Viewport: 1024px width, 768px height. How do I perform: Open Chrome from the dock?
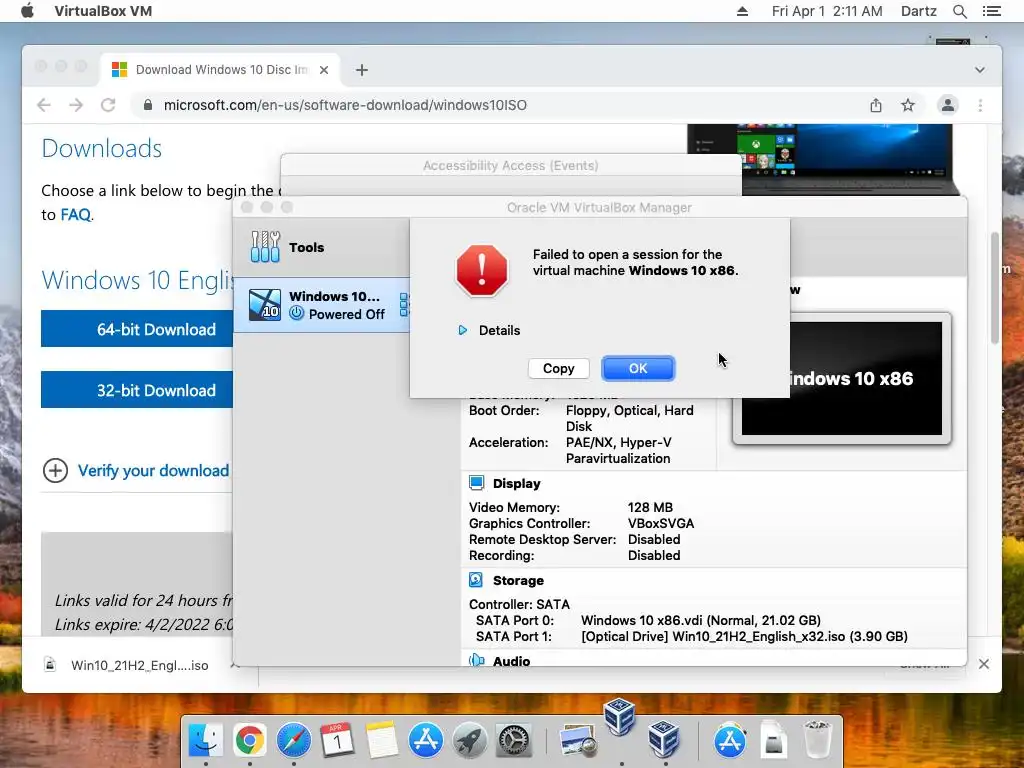pos(250,740)
